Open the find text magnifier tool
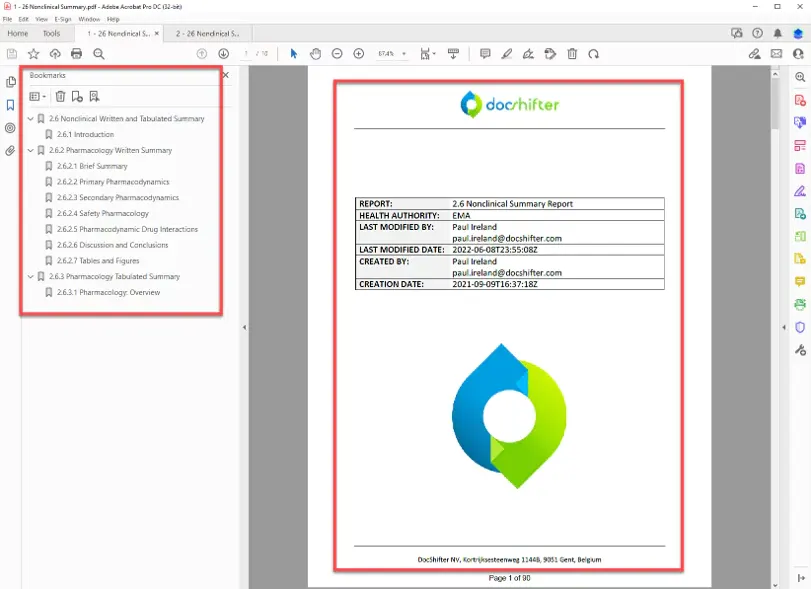 coord(99,54)
